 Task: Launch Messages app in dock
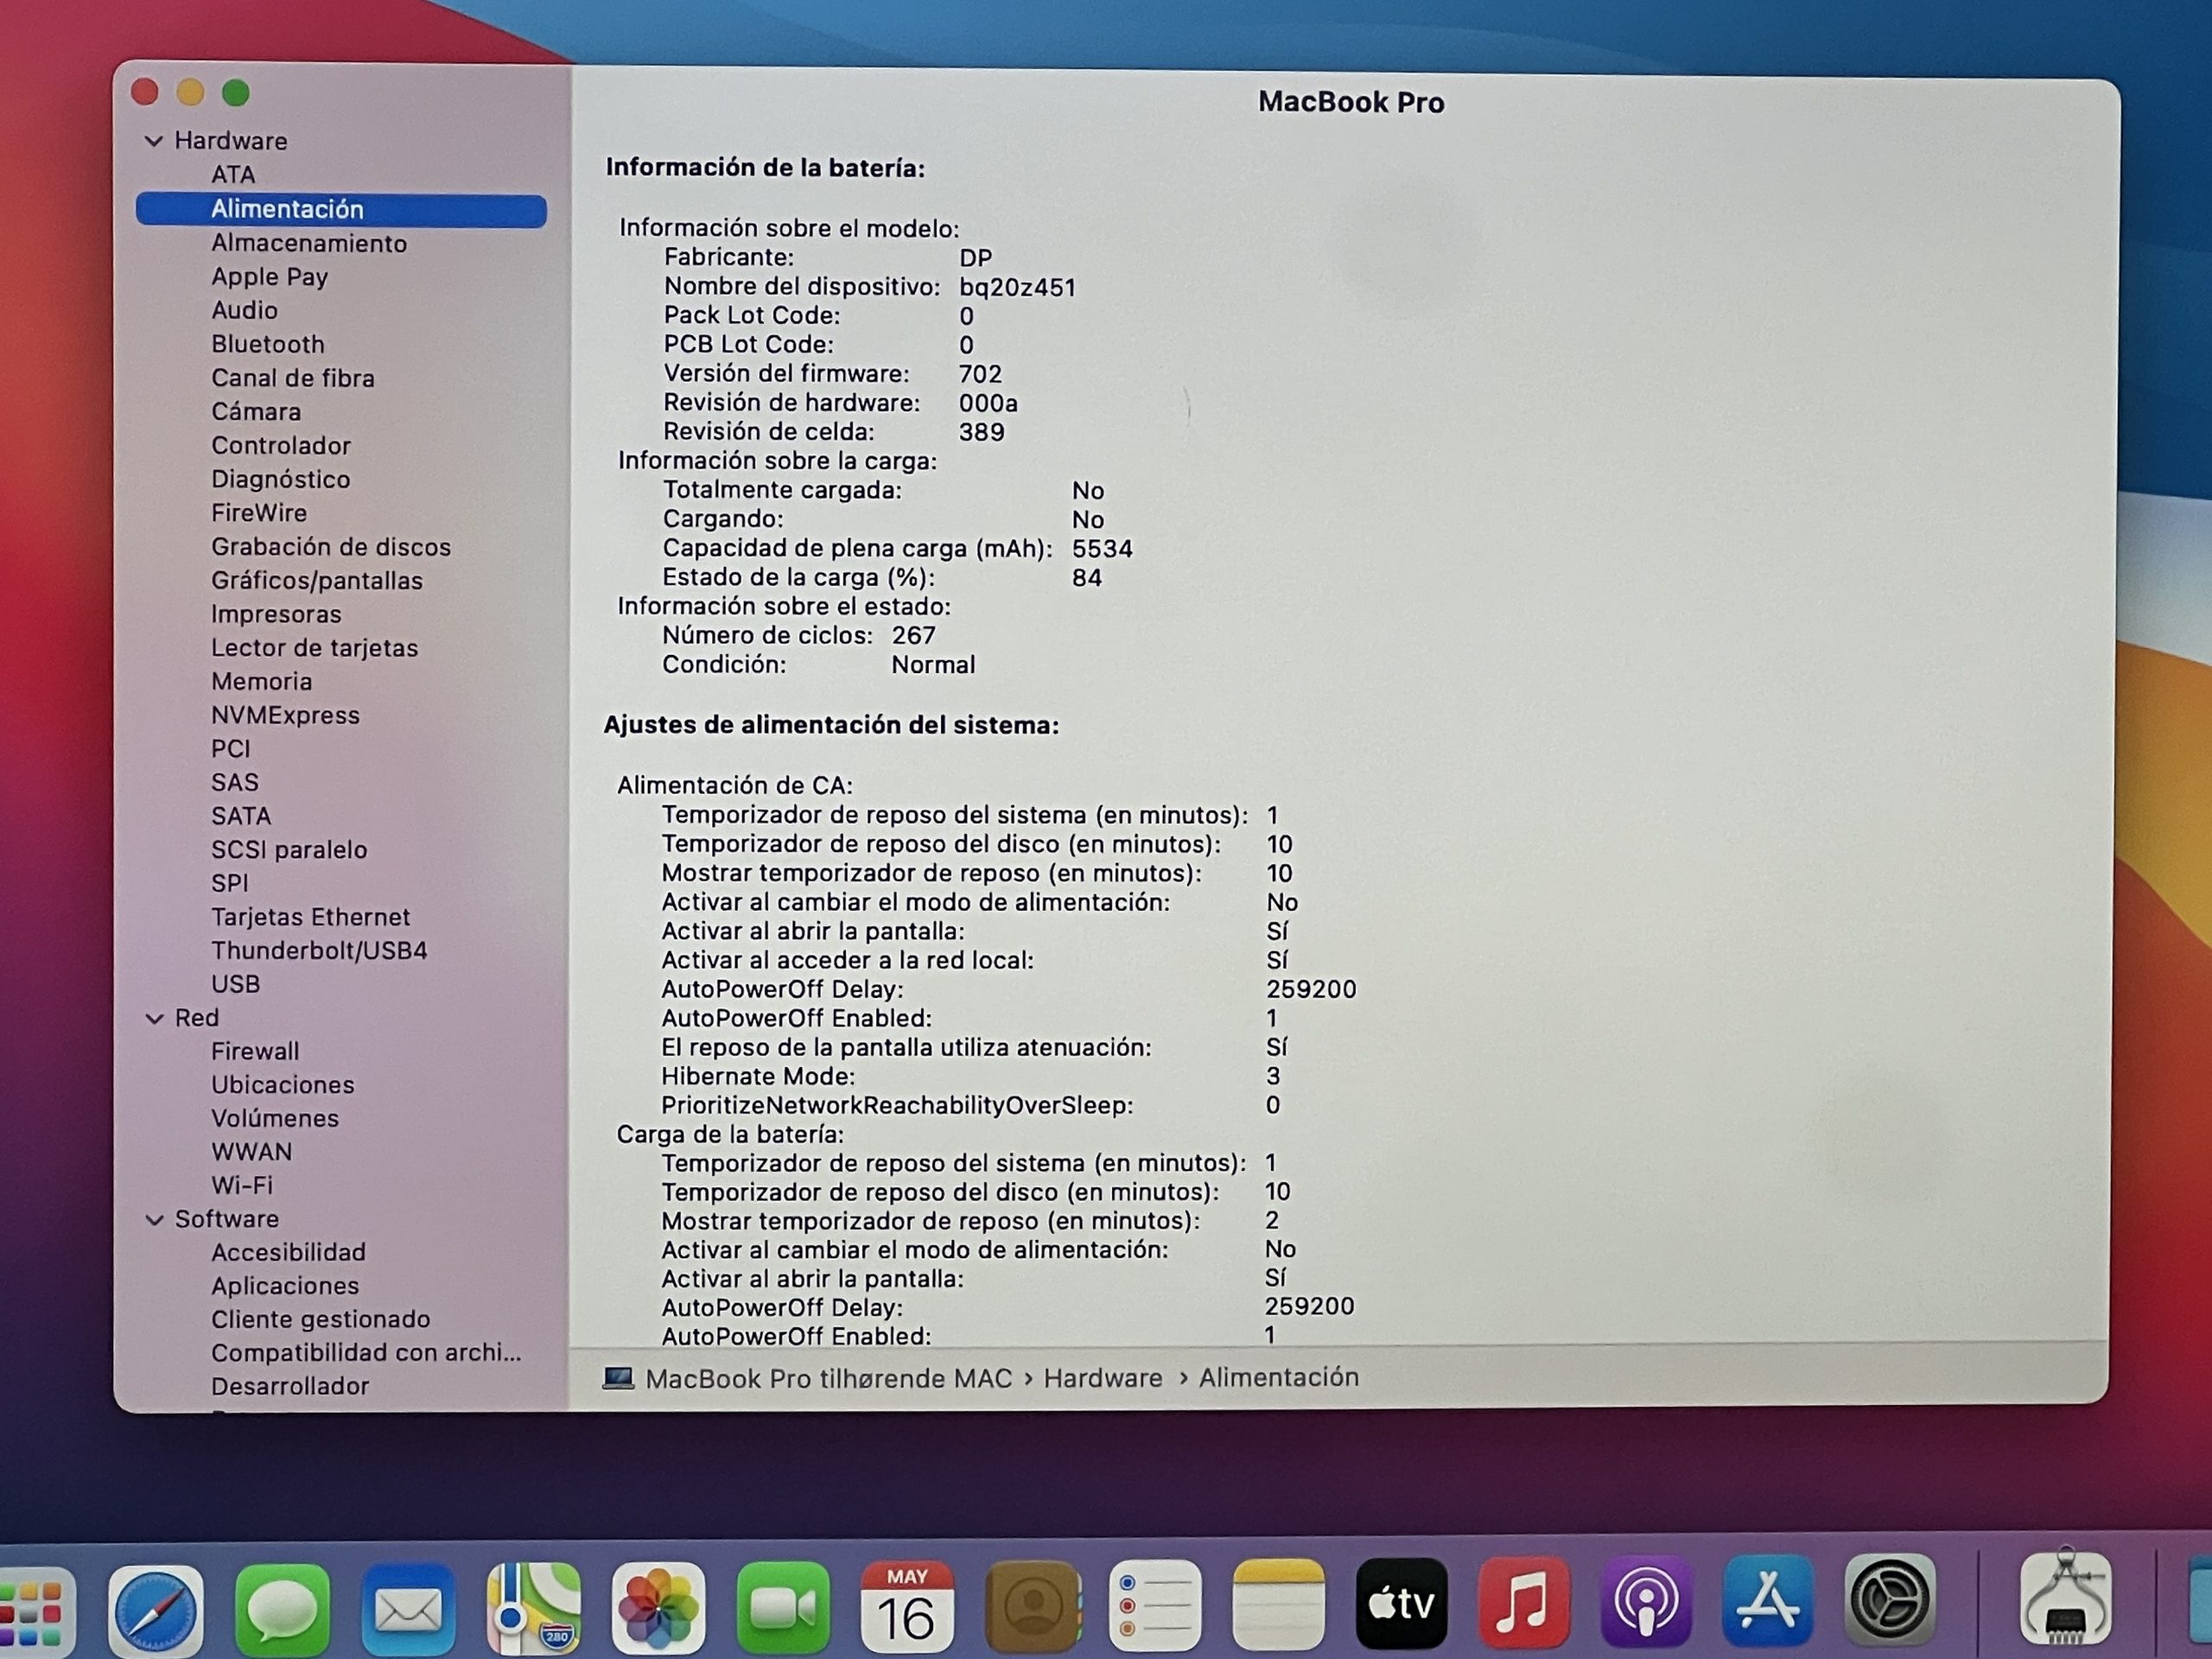(282, 1608)
